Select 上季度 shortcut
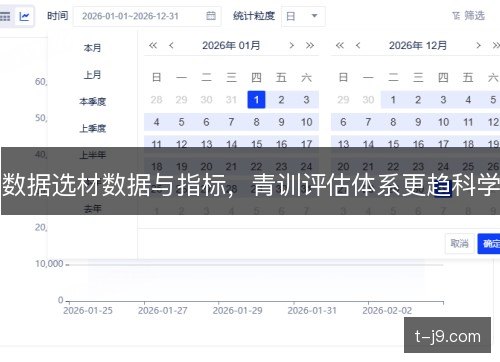This screenshot has height=362, width=500. pyautogui.click(x=92, y=128)
